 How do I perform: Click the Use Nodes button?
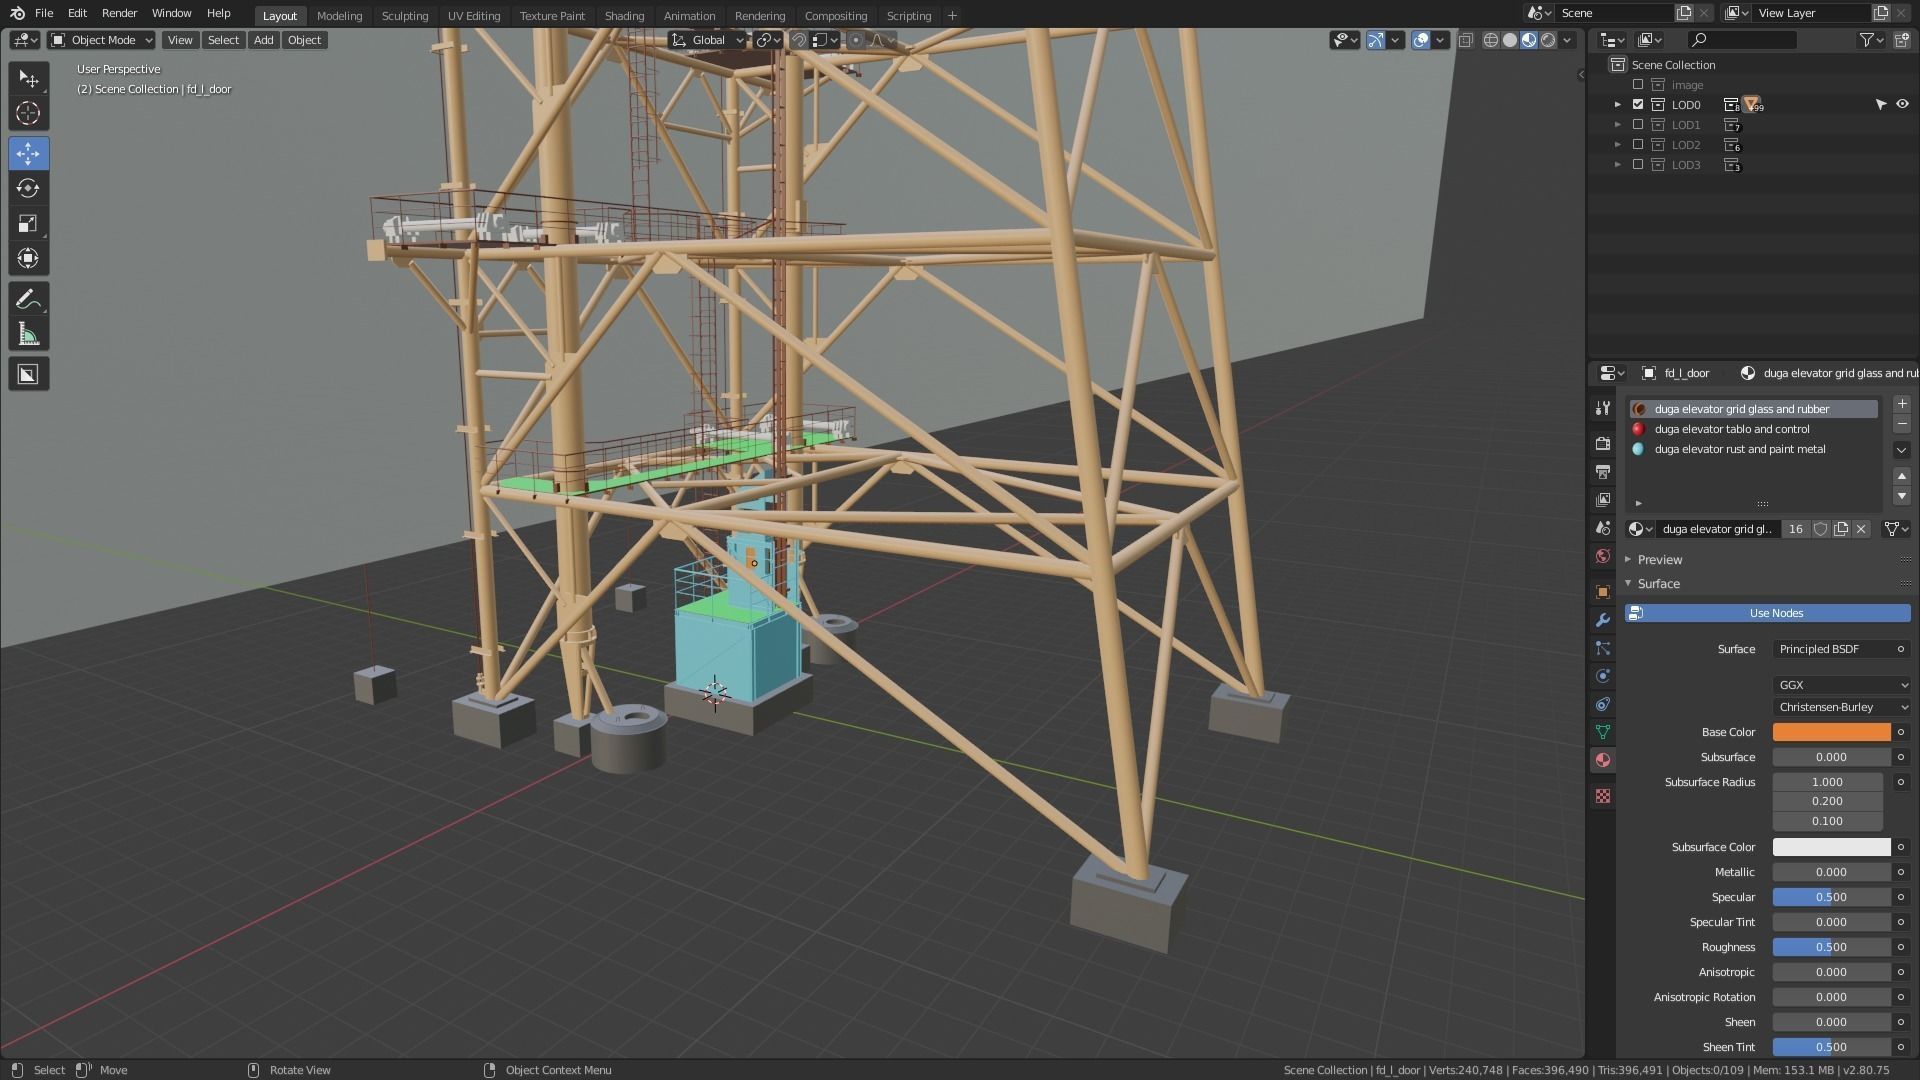point(1776,613)
